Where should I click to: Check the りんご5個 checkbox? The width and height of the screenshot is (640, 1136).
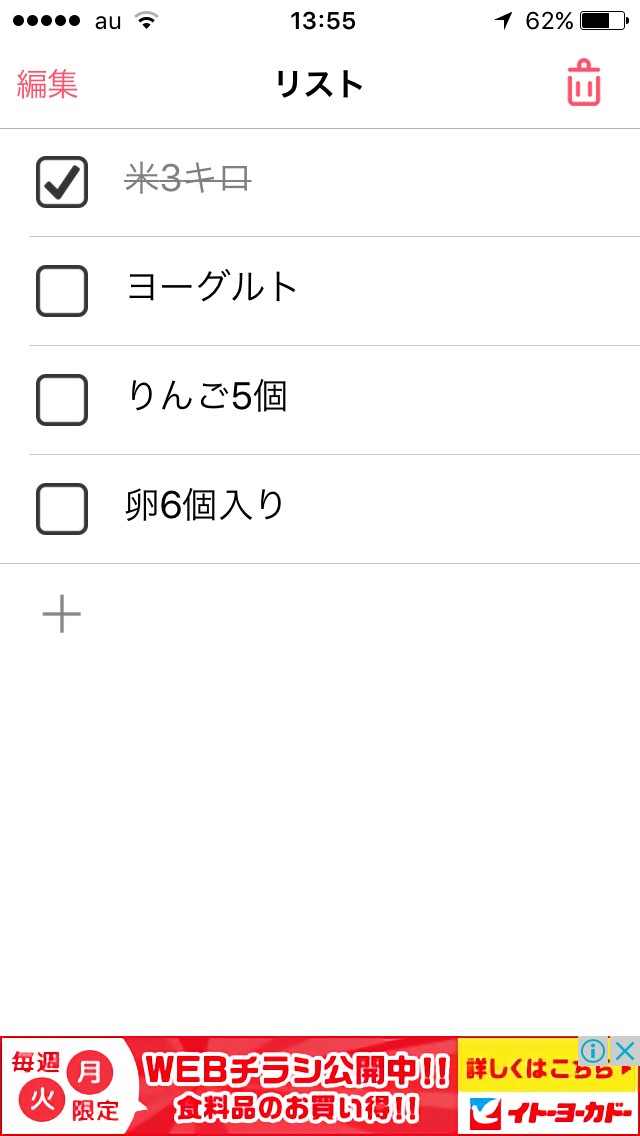coord(62,400)
